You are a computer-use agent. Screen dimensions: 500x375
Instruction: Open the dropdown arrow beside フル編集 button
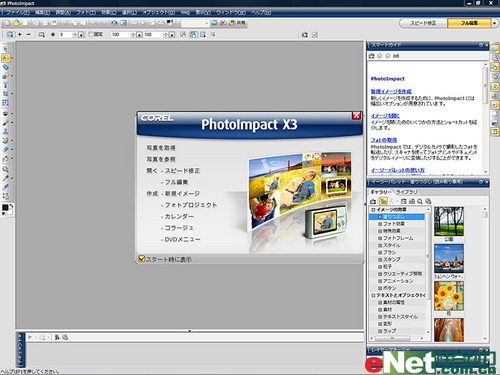495,23
